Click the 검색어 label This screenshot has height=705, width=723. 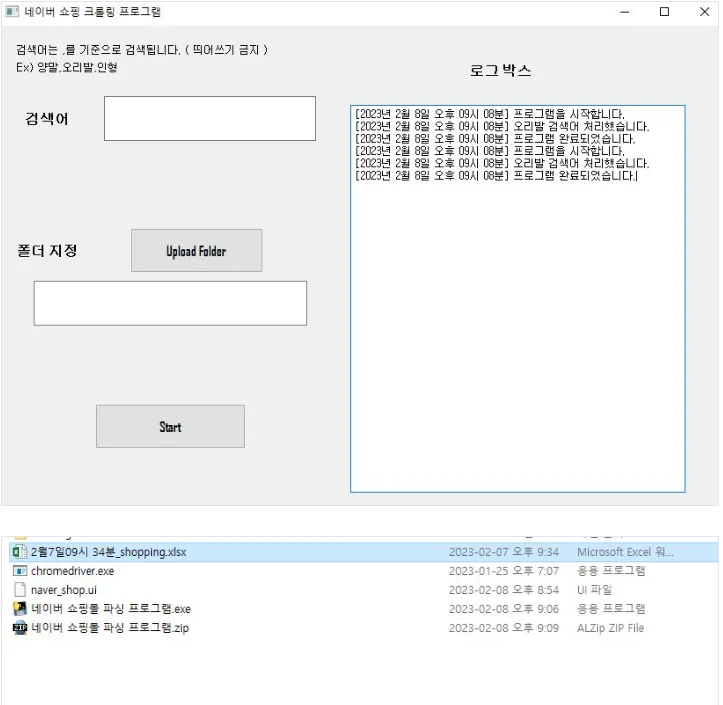click(x=47, y=118)
